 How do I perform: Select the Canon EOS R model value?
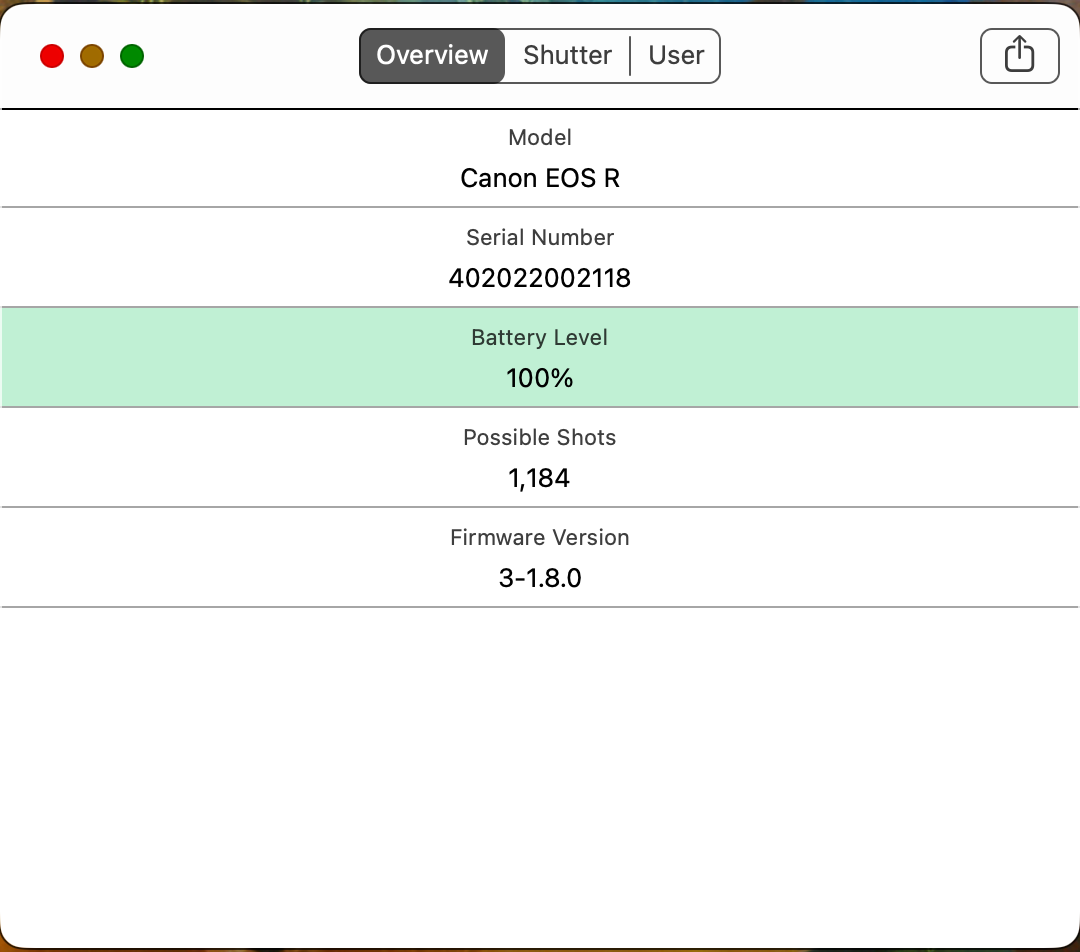point(540,178)
